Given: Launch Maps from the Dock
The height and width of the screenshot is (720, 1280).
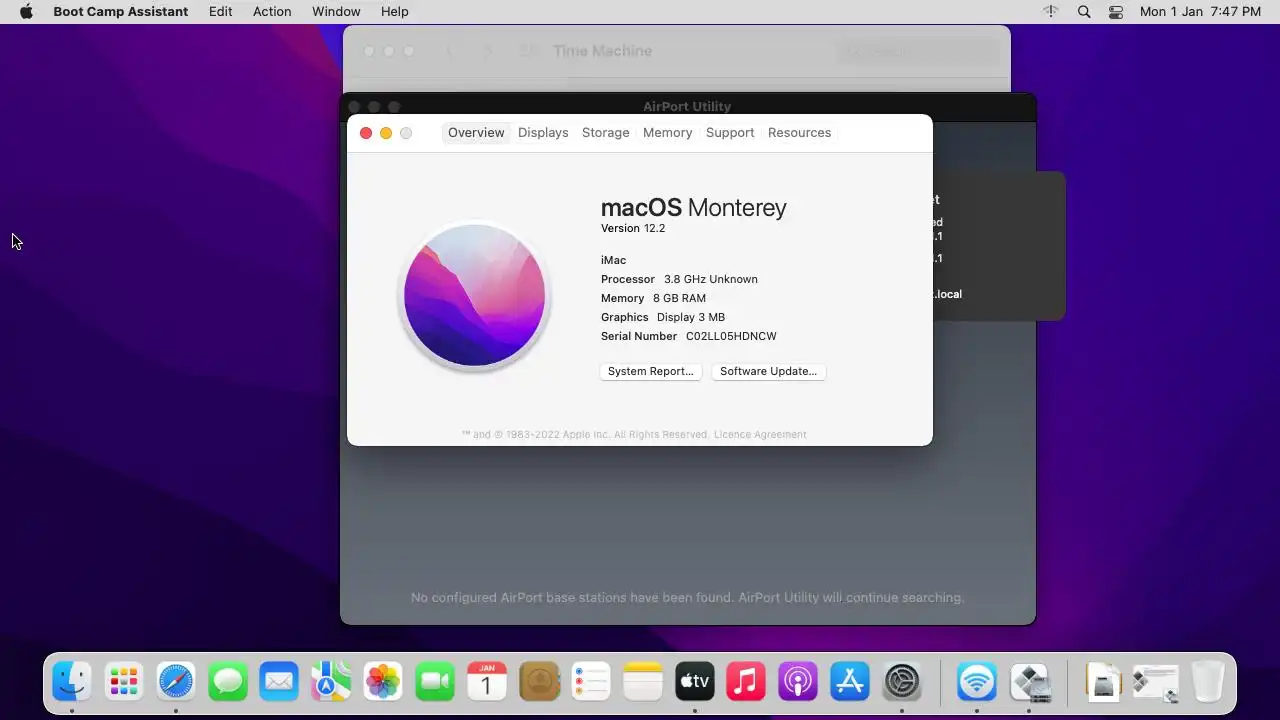Looking at the screenshot, I should (x=331, y=682).
